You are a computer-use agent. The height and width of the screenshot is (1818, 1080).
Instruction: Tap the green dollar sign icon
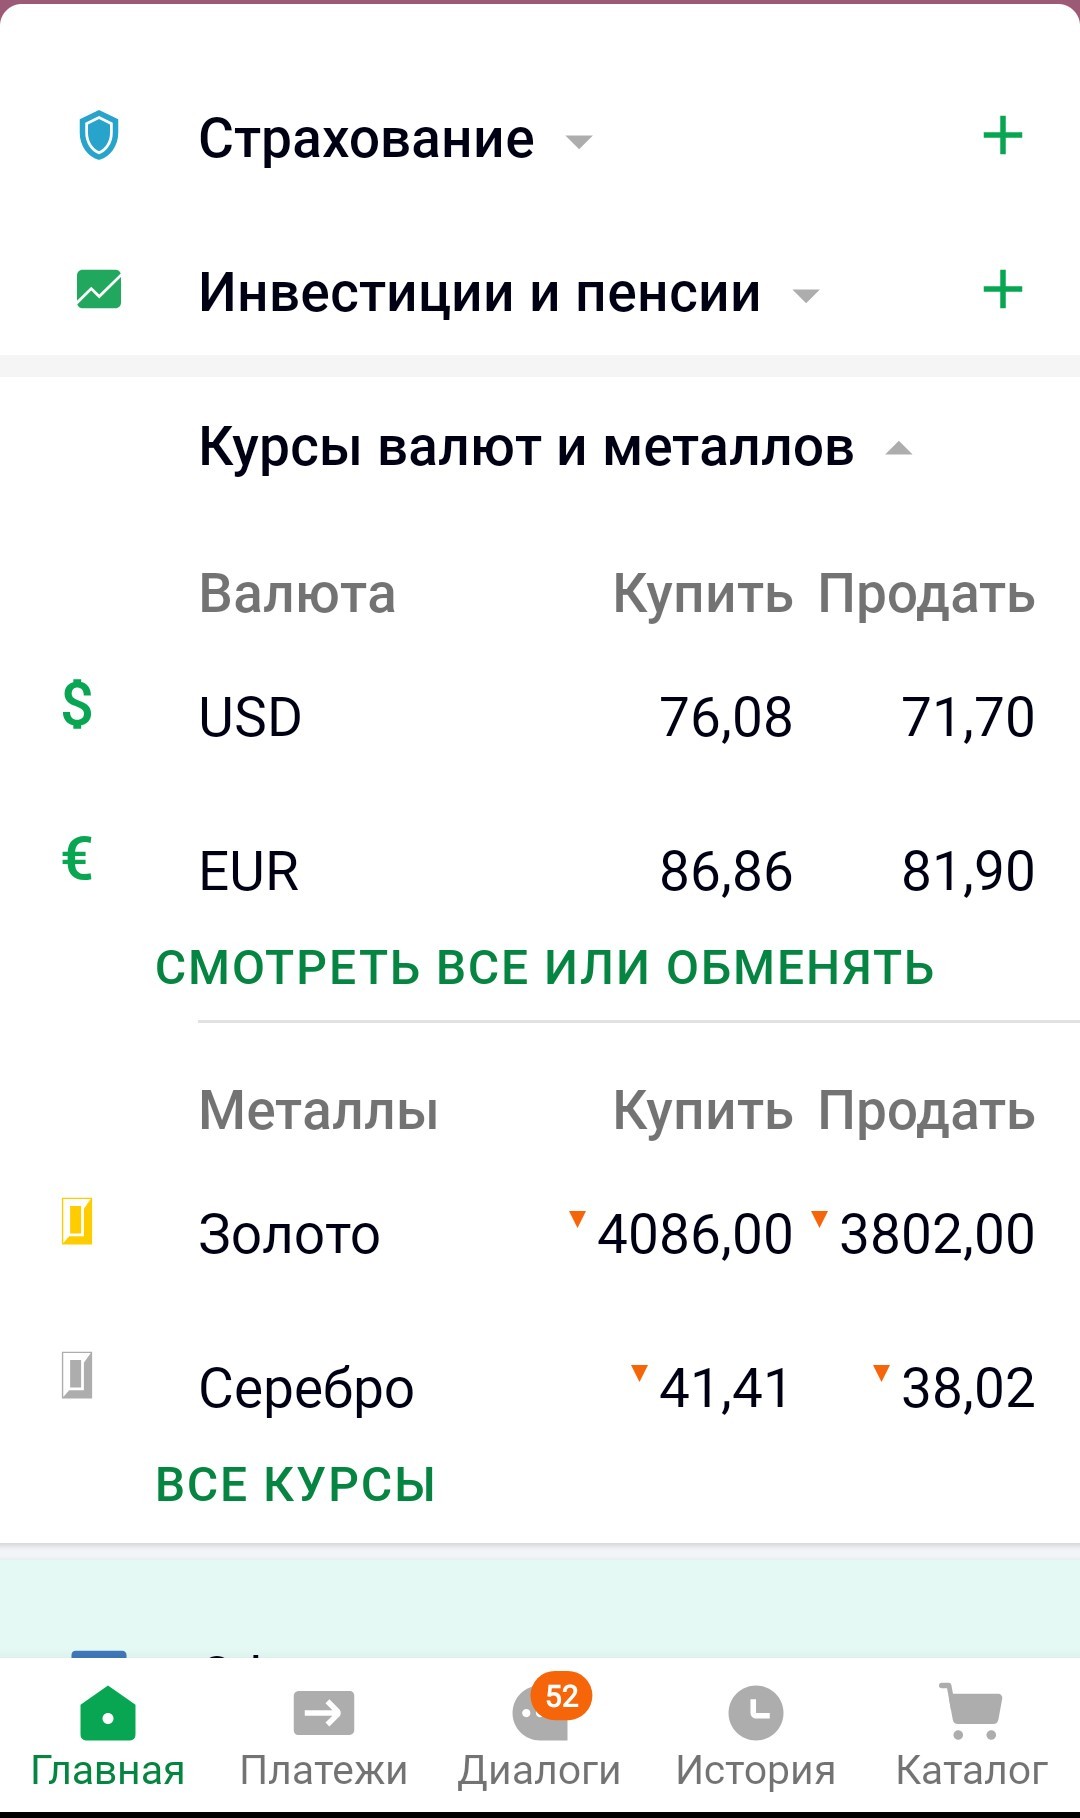(x=77, y=704)
